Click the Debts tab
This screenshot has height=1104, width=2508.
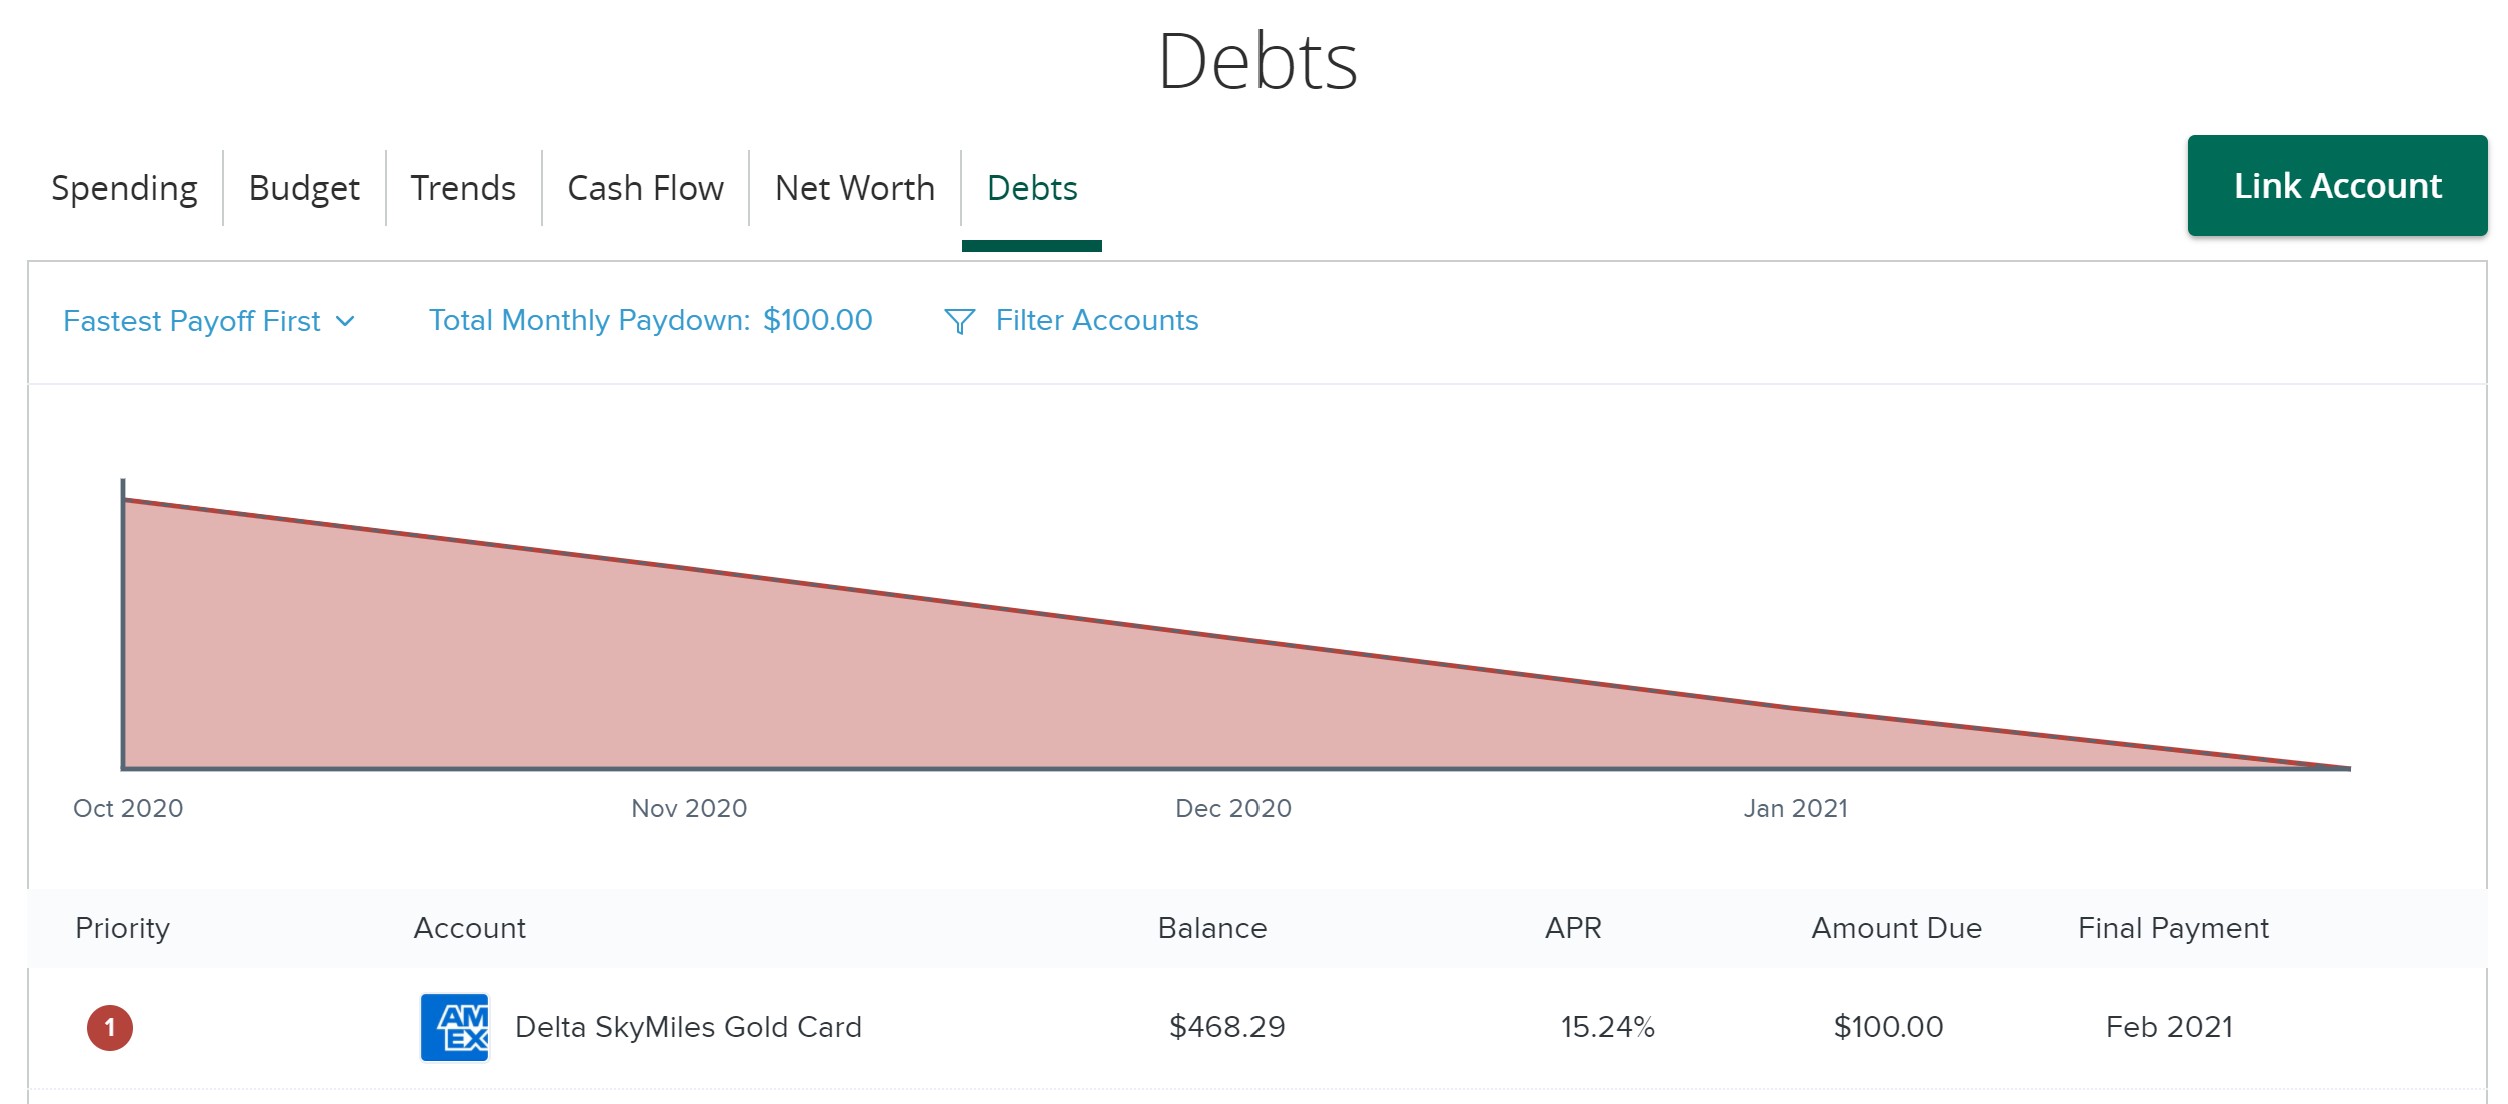pyautogui.click(x=1032, y=189)
